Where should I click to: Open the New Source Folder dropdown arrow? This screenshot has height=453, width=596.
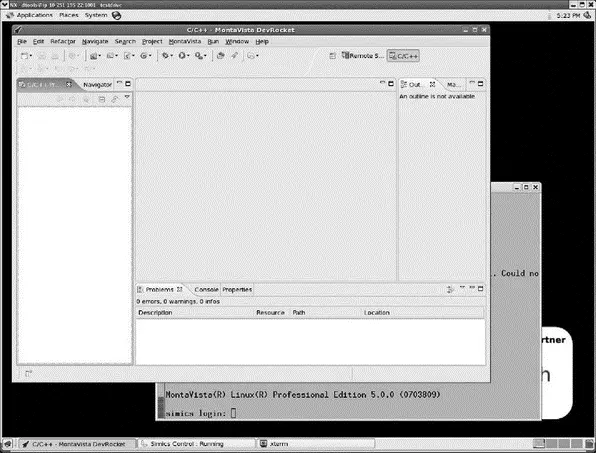click(x=116, y=56)
